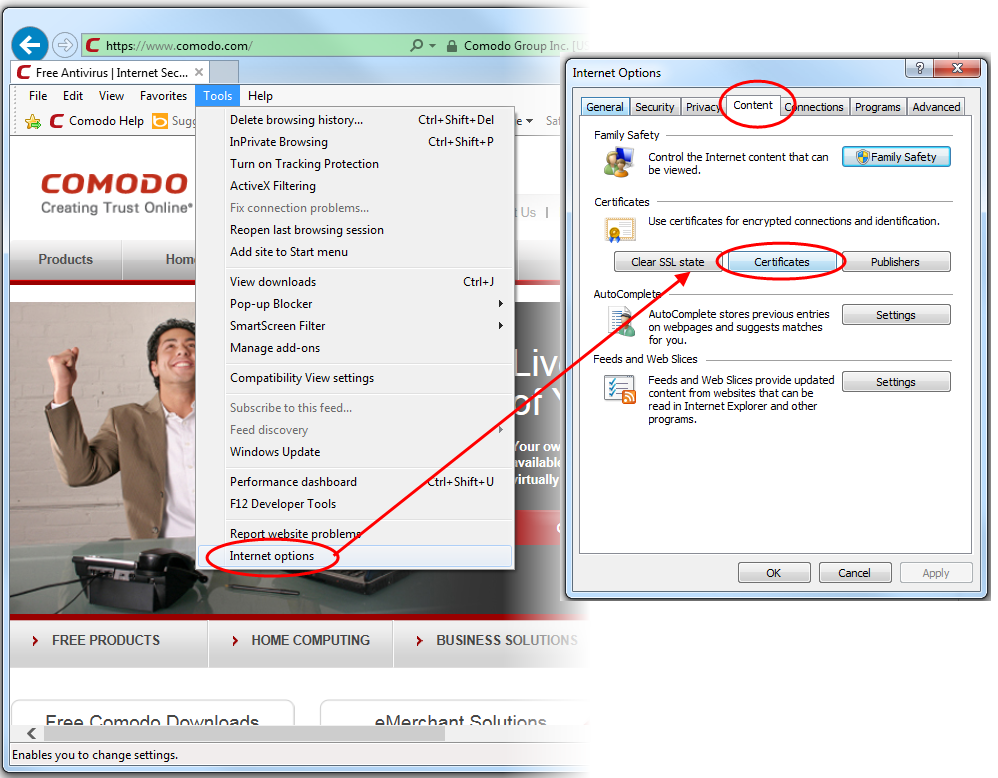Select Reopen last browsing session
Viewport: 998px width, 778px height.
click(x=355, y=230)
